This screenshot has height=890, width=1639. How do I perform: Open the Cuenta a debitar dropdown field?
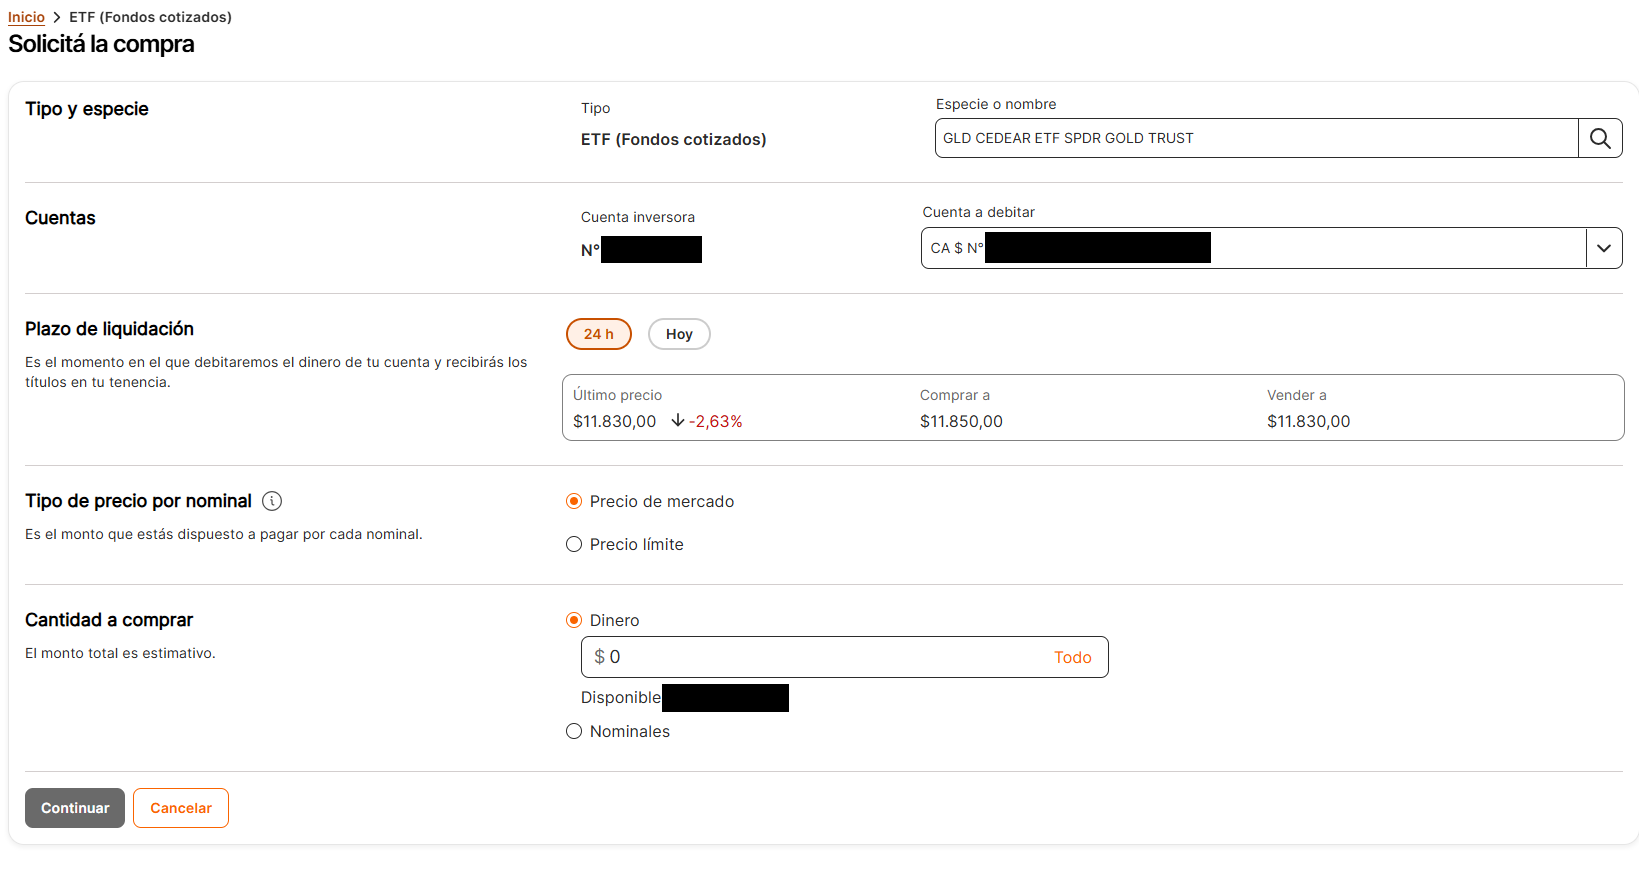click(1252, 248)
